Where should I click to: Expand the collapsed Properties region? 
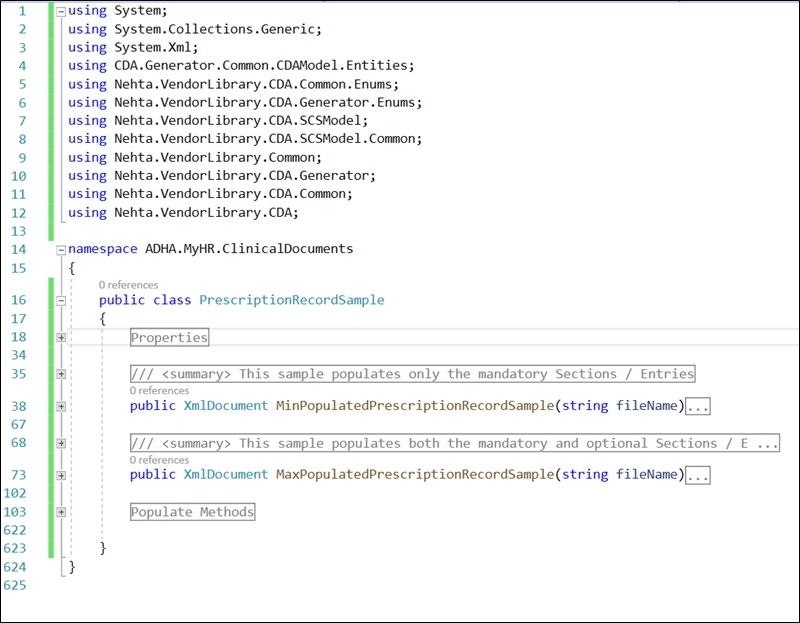click(60, 337)
